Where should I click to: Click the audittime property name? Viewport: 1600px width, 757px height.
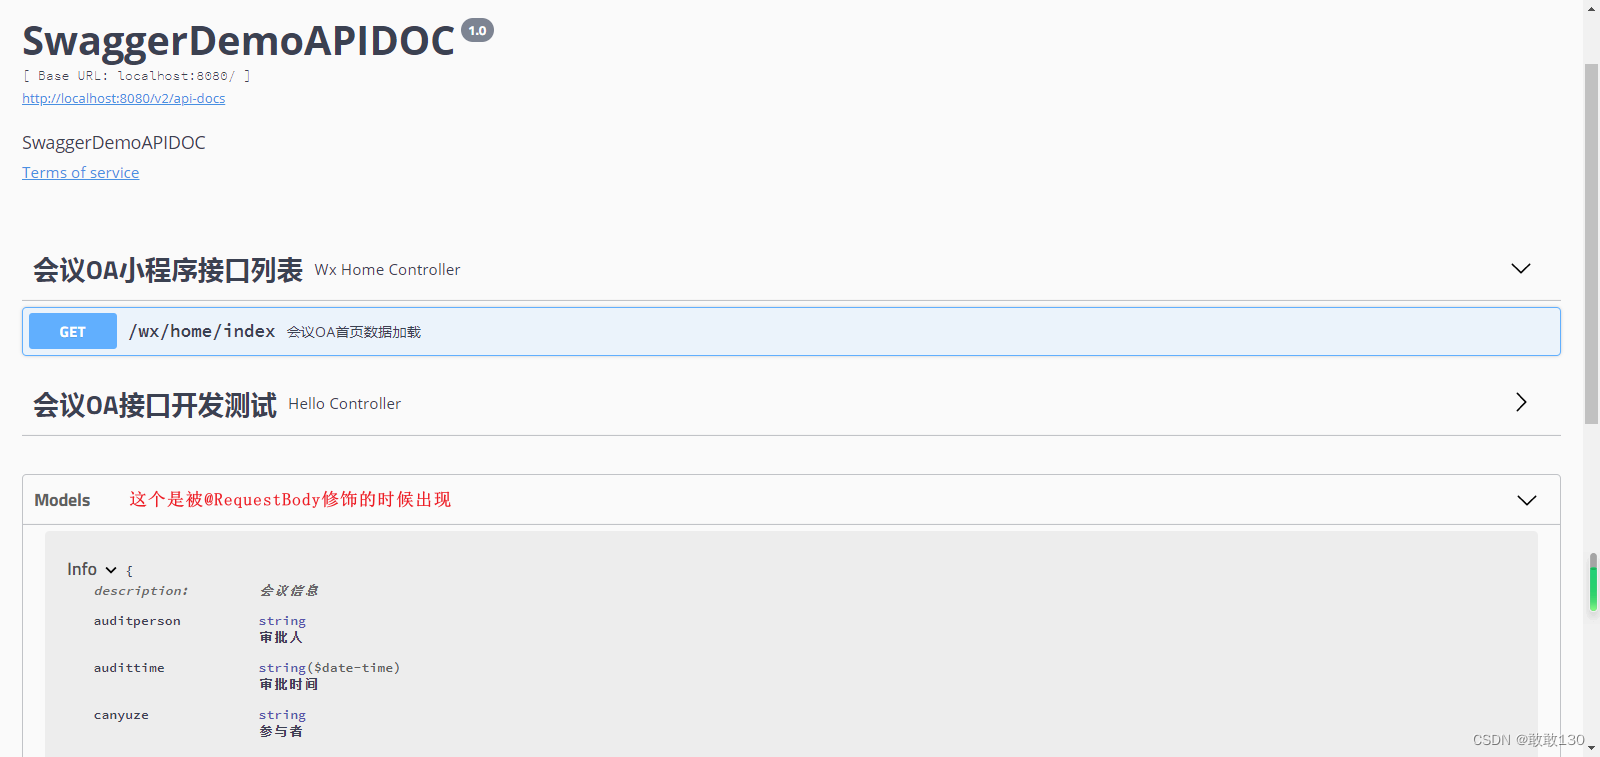[x=129, y=668]
